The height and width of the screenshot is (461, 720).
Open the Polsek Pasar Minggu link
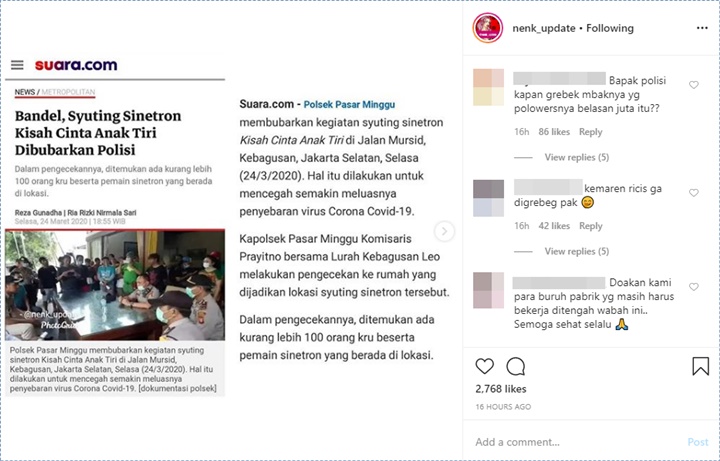pyautogui.click(x=349, y=105)
